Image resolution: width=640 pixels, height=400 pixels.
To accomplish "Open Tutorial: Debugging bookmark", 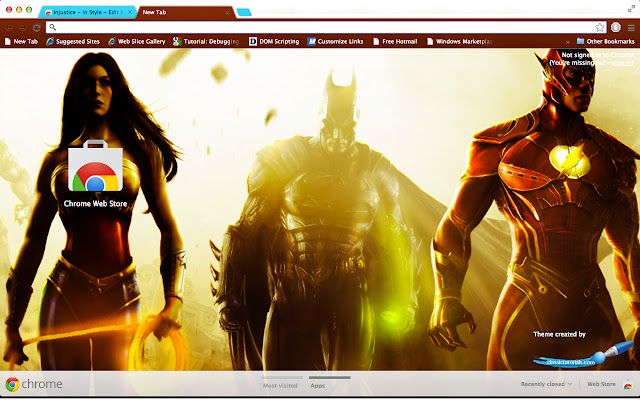I will (x=206, y=41).
